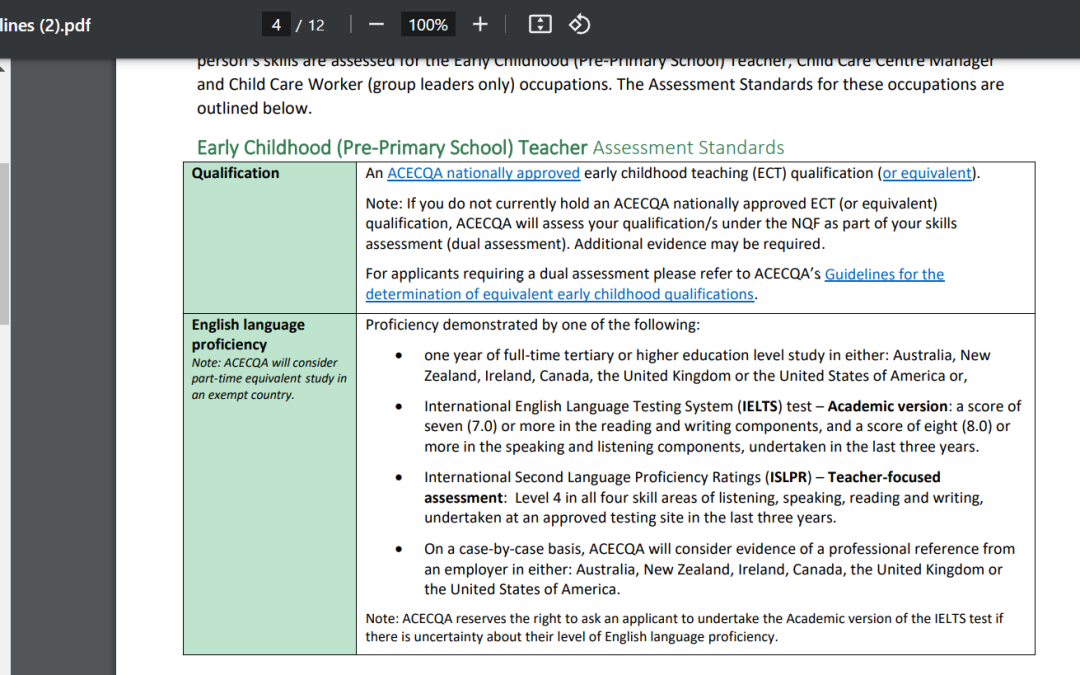
Task: Open 'determination of equivalent early childhood qualifications' link
Action: click(x=560, y=295)
